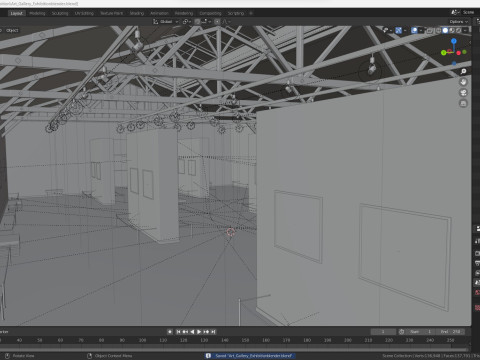Screen dimensions: 480x360
Task: Open the pivot point dropdown
Action: pos(186,22)
